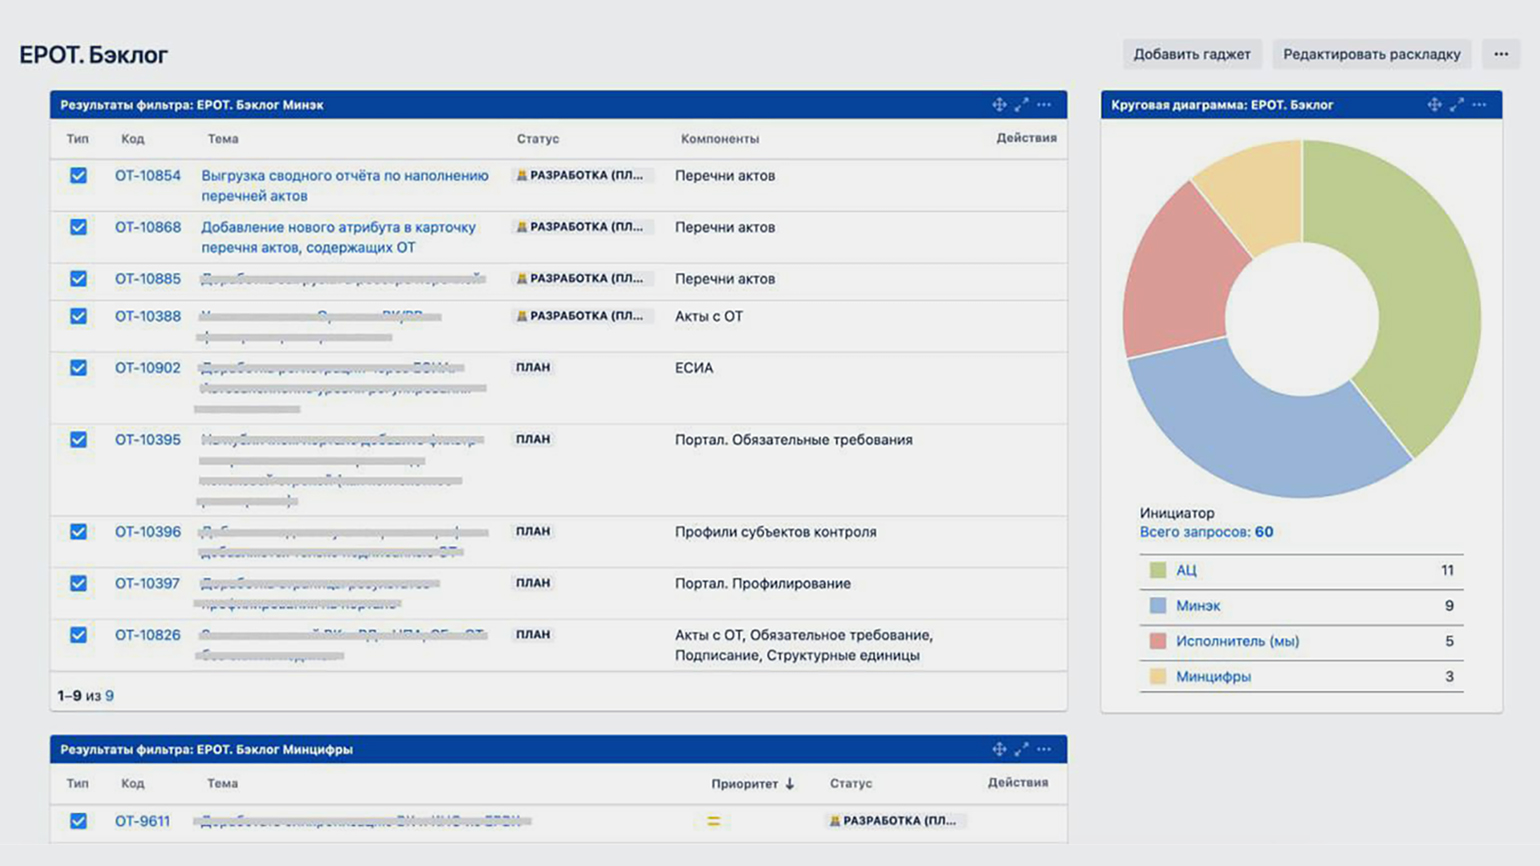
Task: Click the issue type icon for OT-10854
Action: [x=78, y=176]
